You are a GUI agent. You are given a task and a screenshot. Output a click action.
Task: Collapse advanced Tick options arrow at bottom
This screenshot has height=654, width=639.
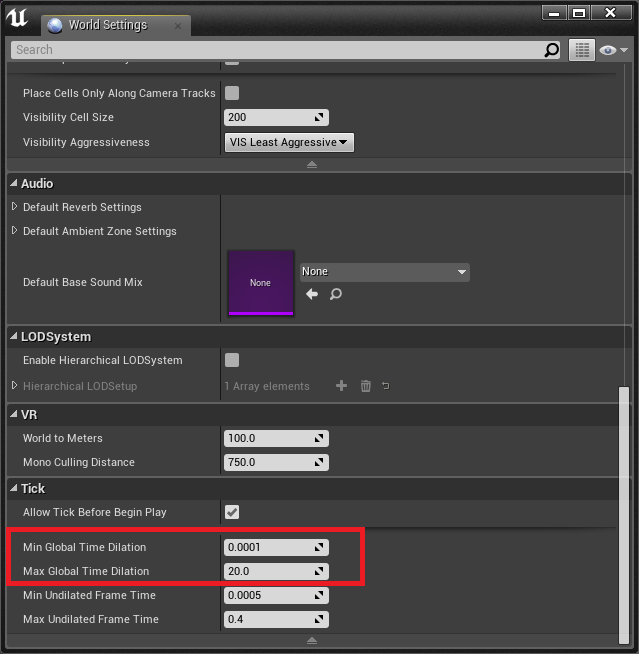(x=312, y=641)
